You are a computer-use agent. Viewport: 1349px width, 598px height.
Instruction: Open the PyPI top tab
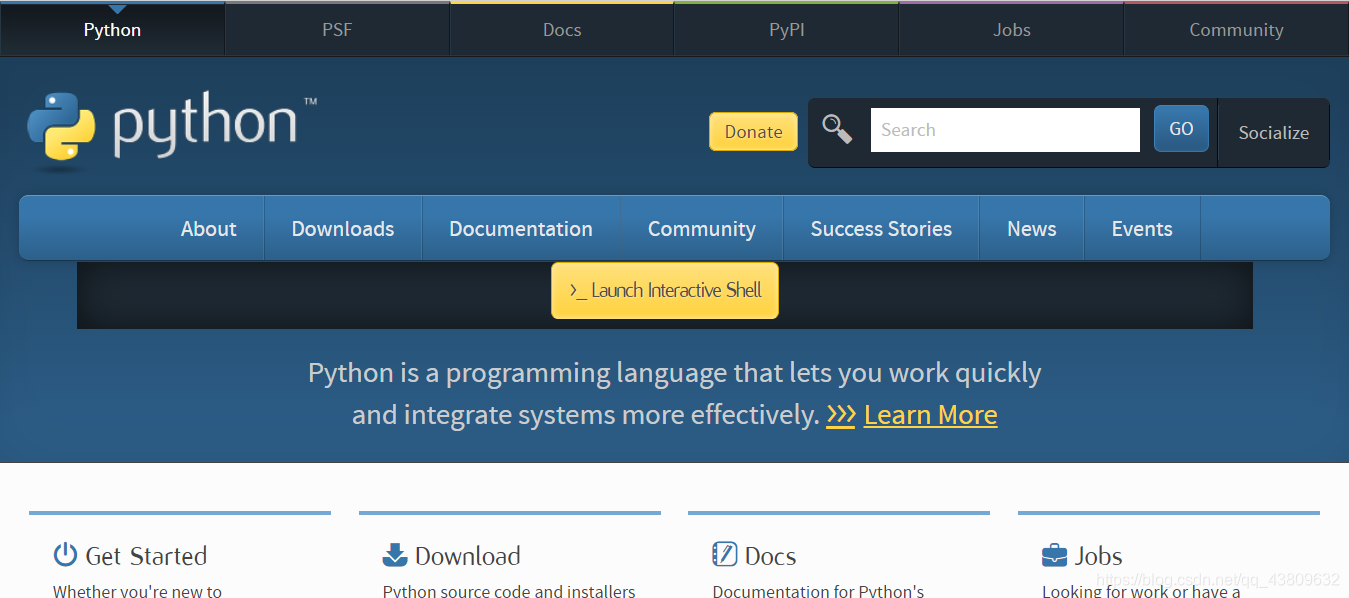787,30
